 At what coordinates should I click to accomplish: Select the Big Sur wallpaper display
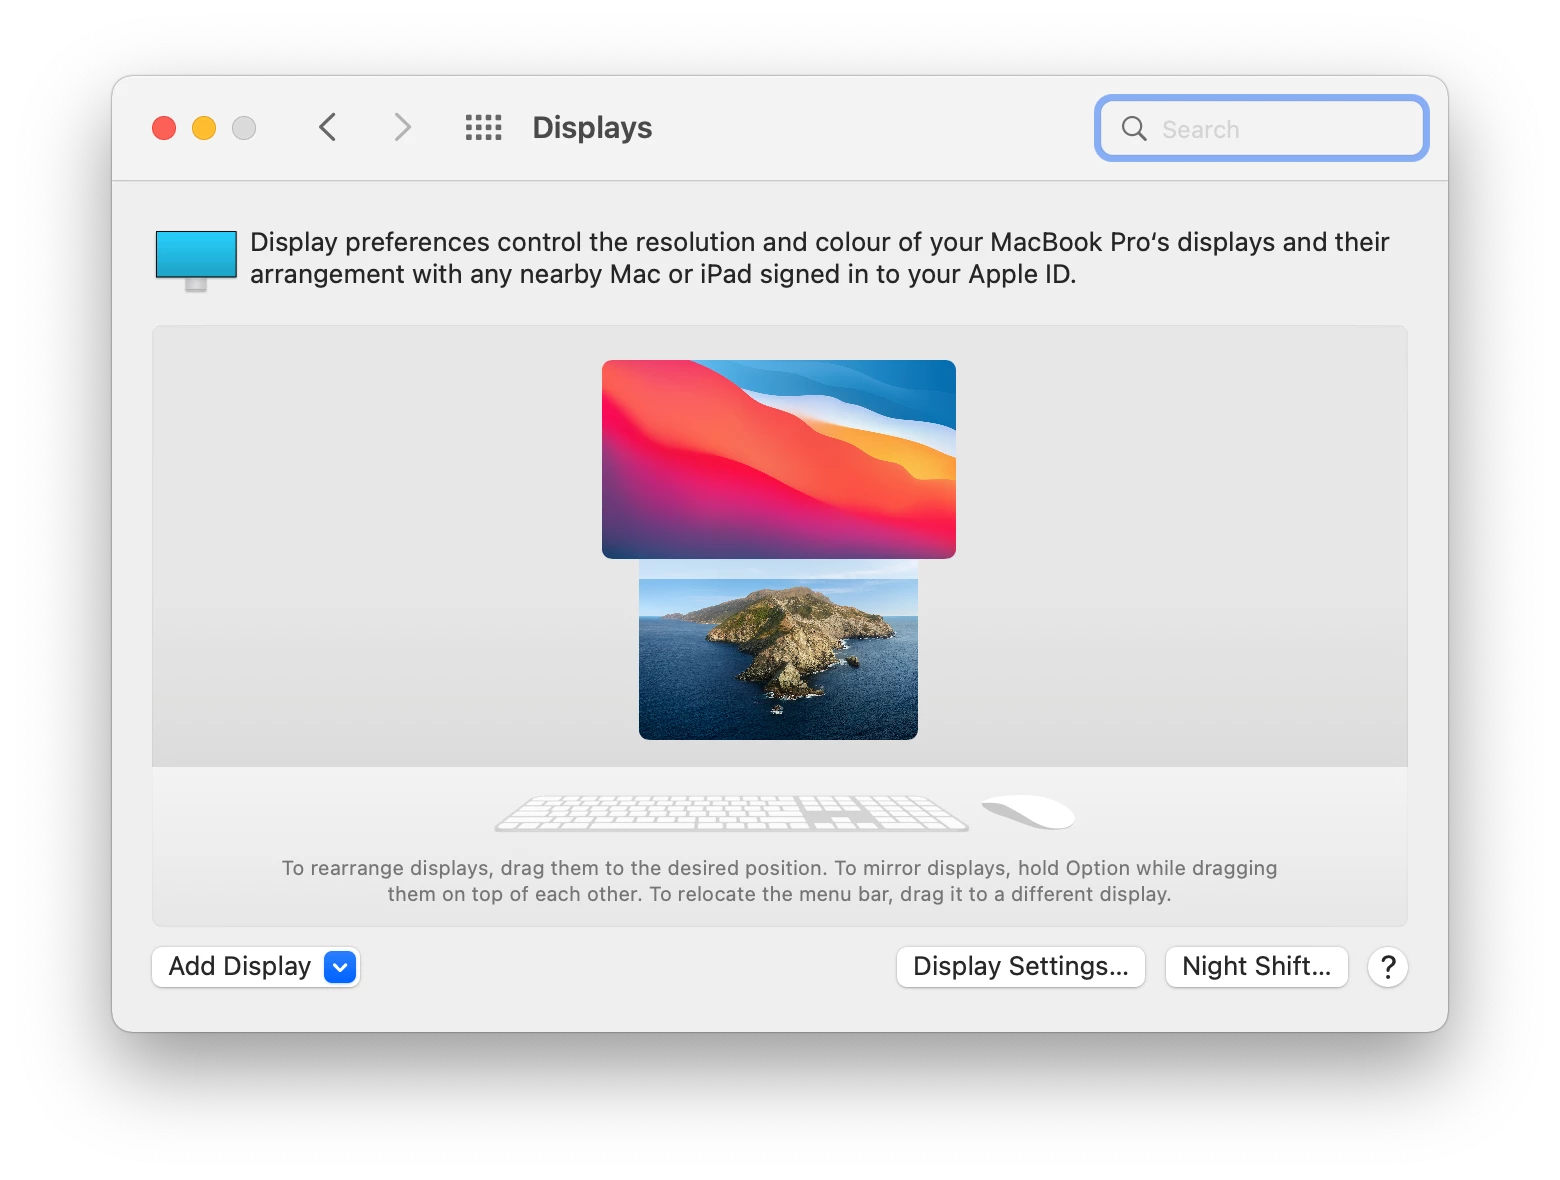pyautogui.click(x=779, y=459)
